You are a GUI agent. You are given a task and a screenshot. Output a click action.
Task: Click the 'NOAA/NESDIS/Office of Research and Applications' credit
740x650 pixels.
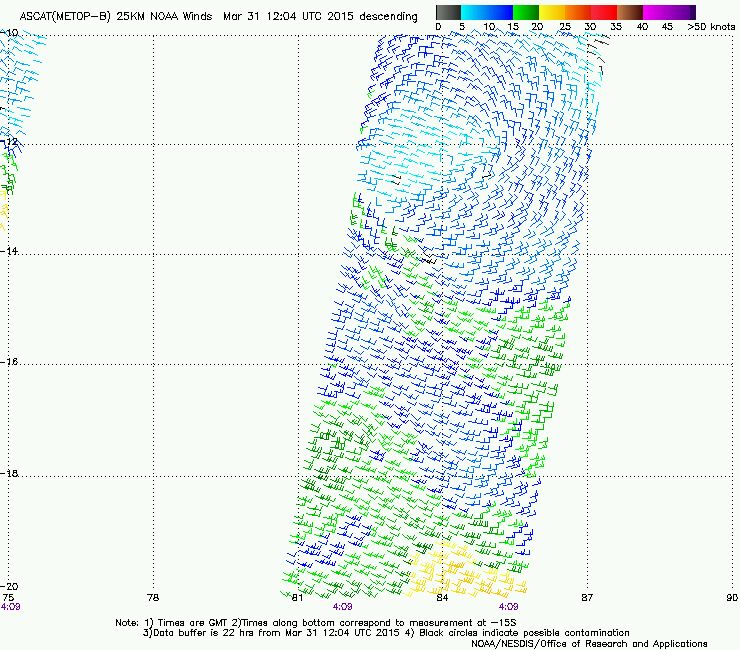[x=589, y=644]
